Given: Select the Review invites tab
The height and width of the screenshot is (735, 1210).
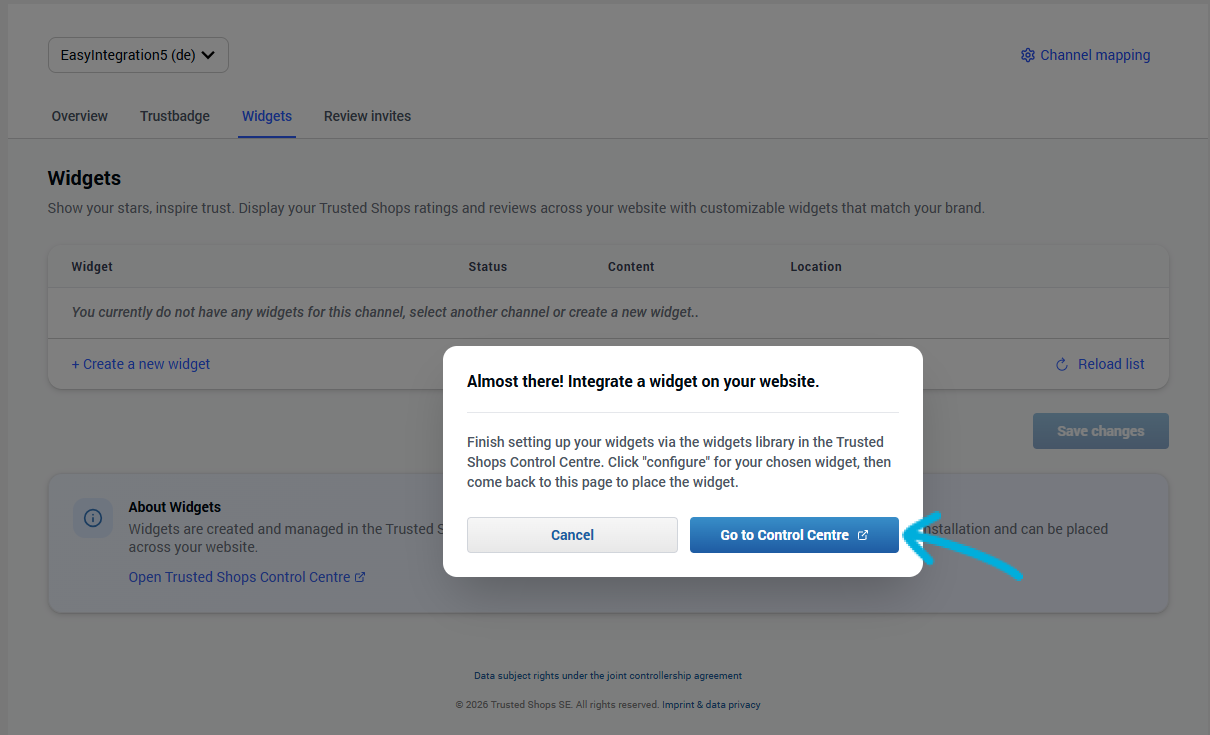Looking at the screenshot, I should (x=367, y=116).
